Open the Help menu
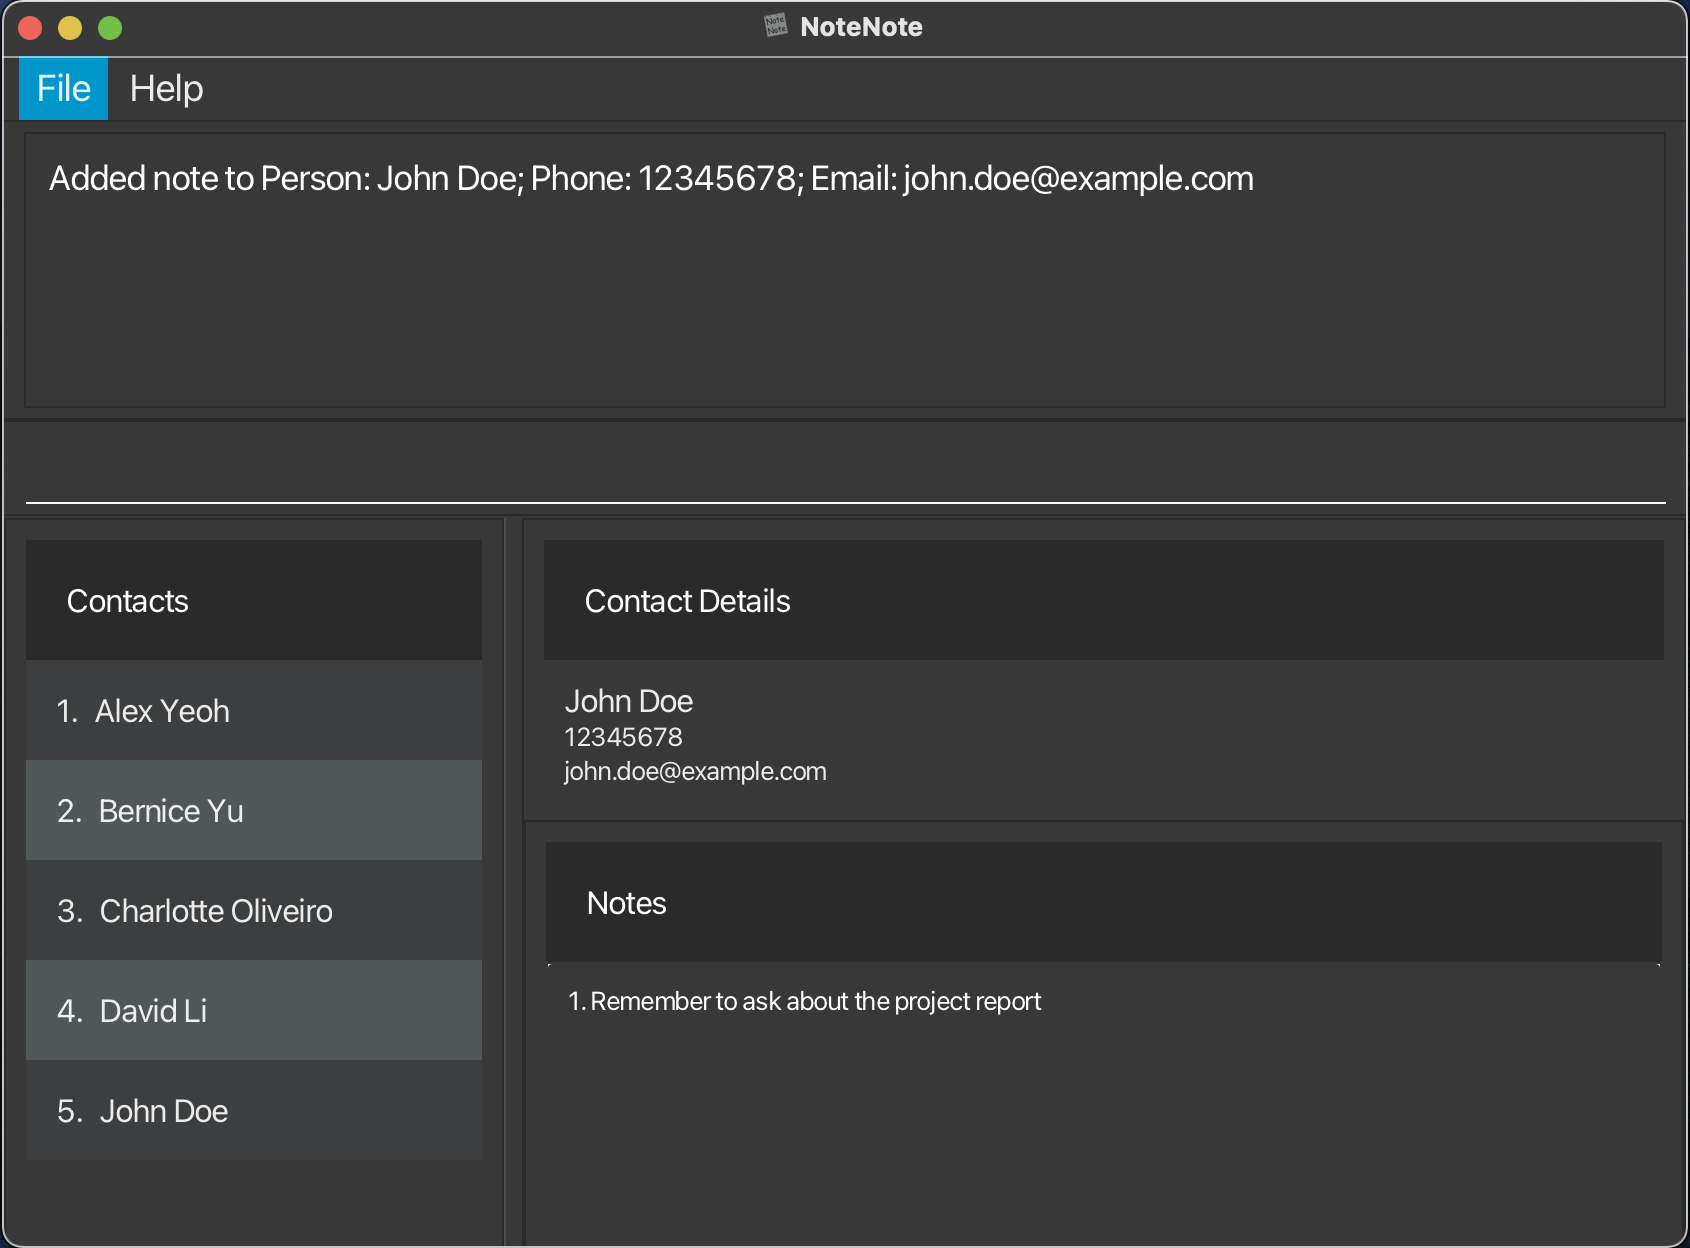 pos(166,89)
